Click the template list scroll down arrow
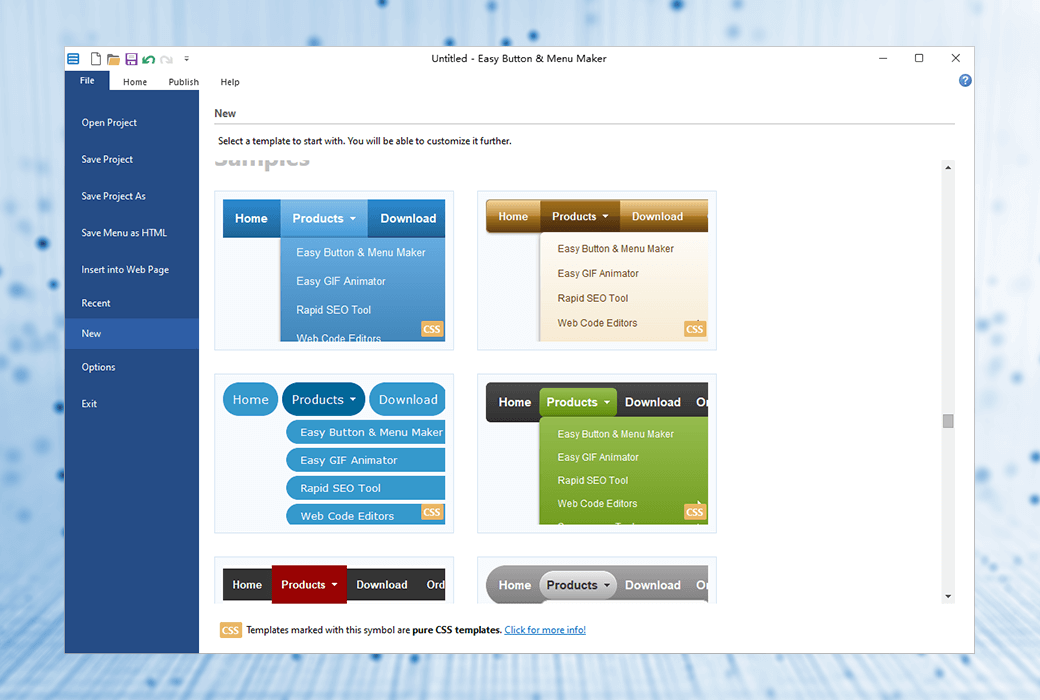The width and height of the screenshot is (1040, 700). pos(948,596)
